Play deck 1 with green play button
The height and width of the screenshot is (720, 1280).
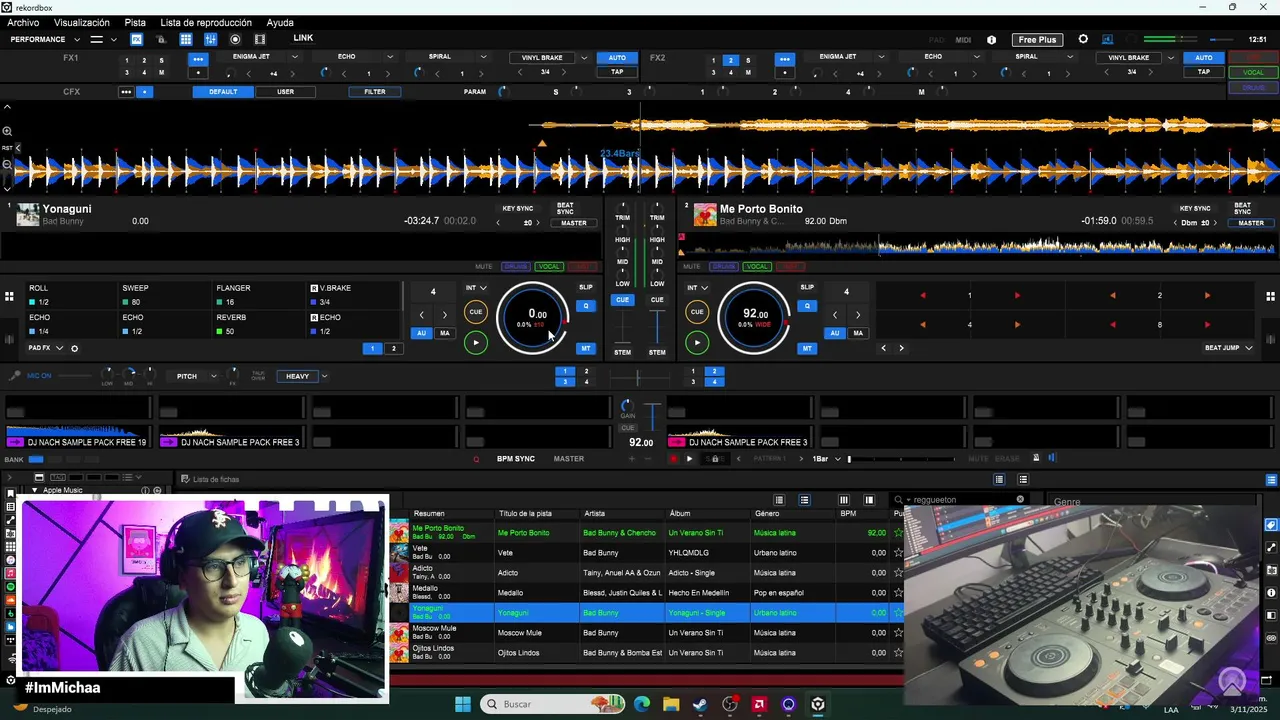pos(476,342)
